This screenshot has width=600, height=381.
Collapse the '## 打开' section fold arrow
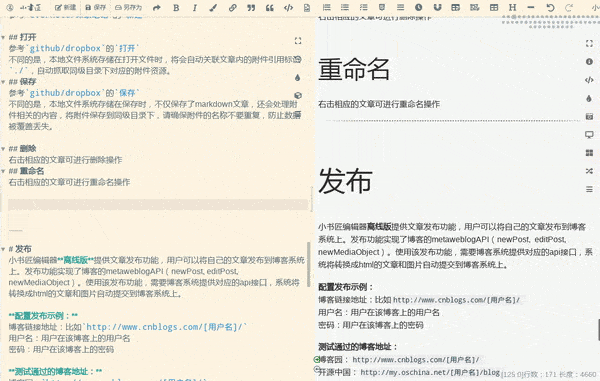click(3, 37)
